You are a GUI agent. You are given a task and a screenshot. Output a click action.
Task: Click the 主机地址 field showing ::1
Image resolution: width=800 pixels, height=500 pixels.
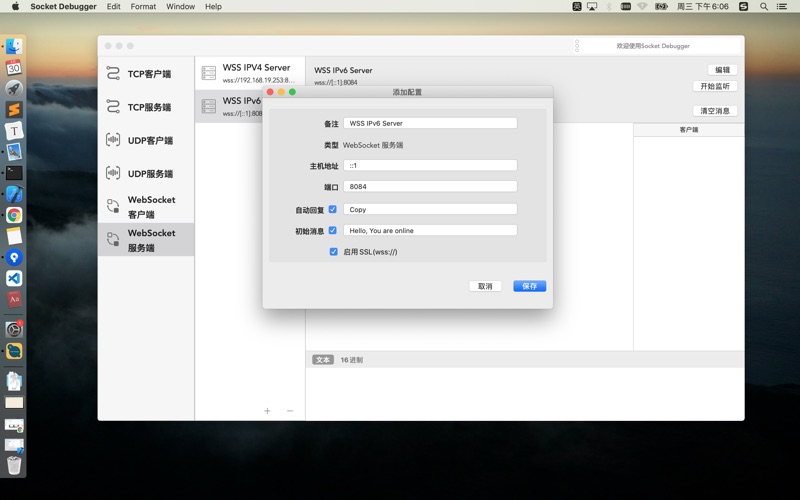click(430, 165)
